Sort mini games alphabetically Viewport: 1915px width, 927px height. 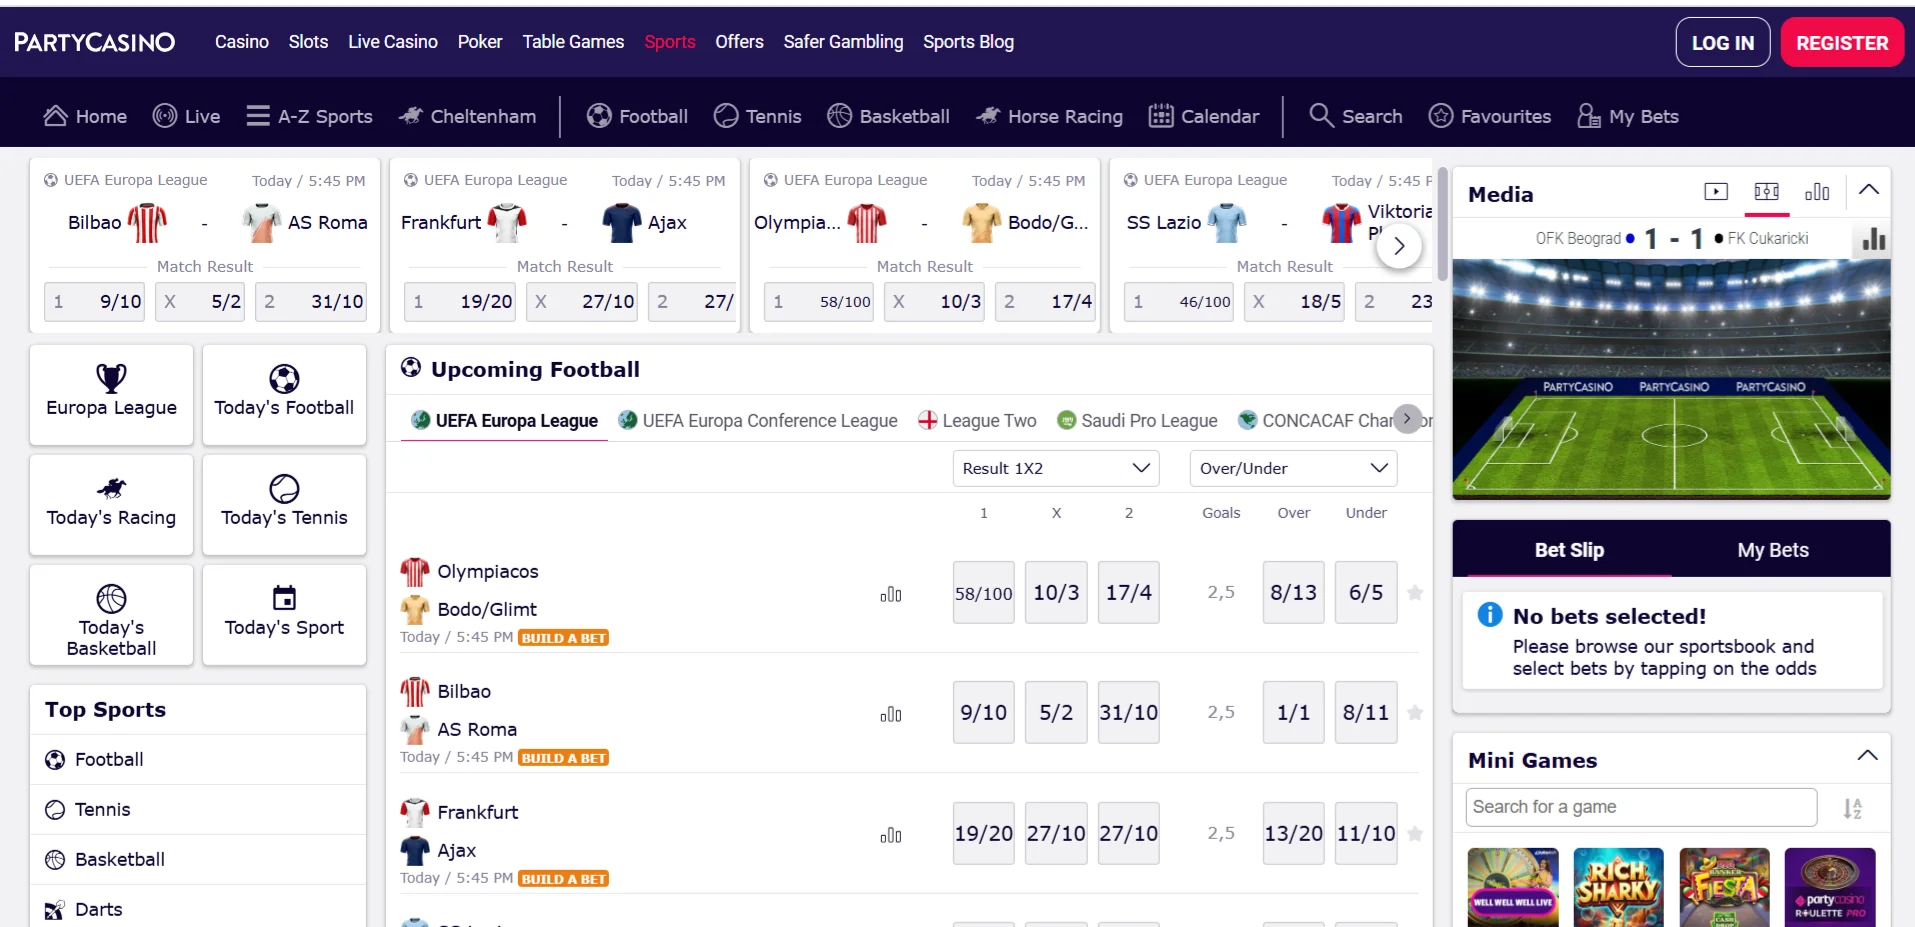click(x=1853, y=808)
